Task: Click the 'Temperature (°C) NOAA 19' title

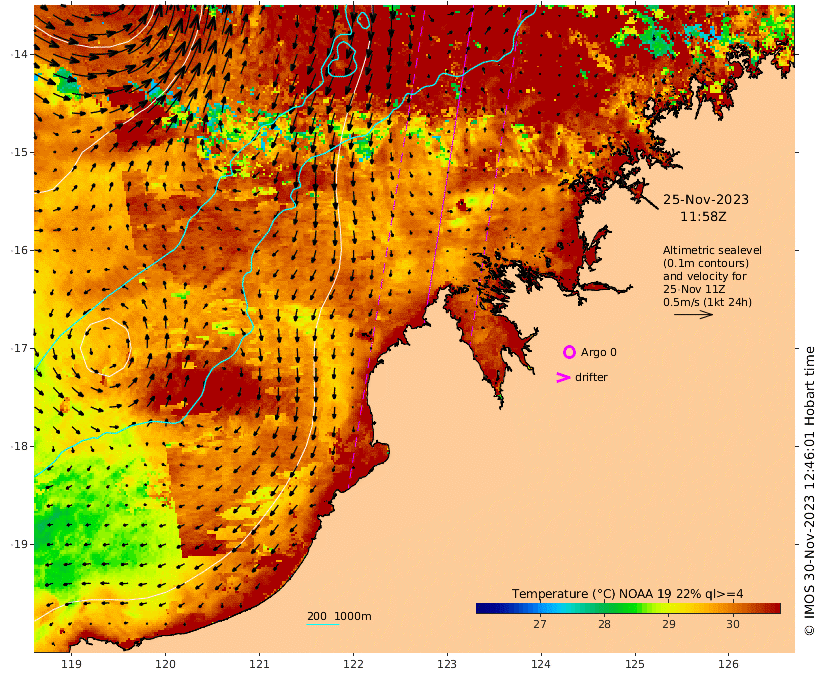Action: pos(591,594)
